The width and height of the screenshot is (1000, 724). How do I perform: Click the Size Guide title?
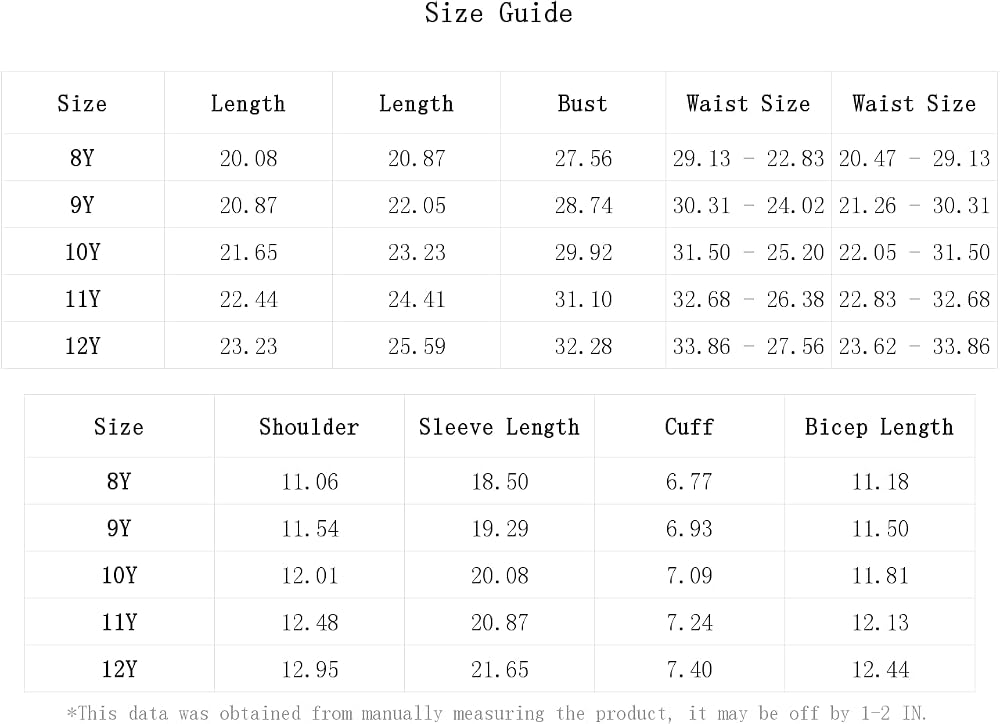[499, 13]
